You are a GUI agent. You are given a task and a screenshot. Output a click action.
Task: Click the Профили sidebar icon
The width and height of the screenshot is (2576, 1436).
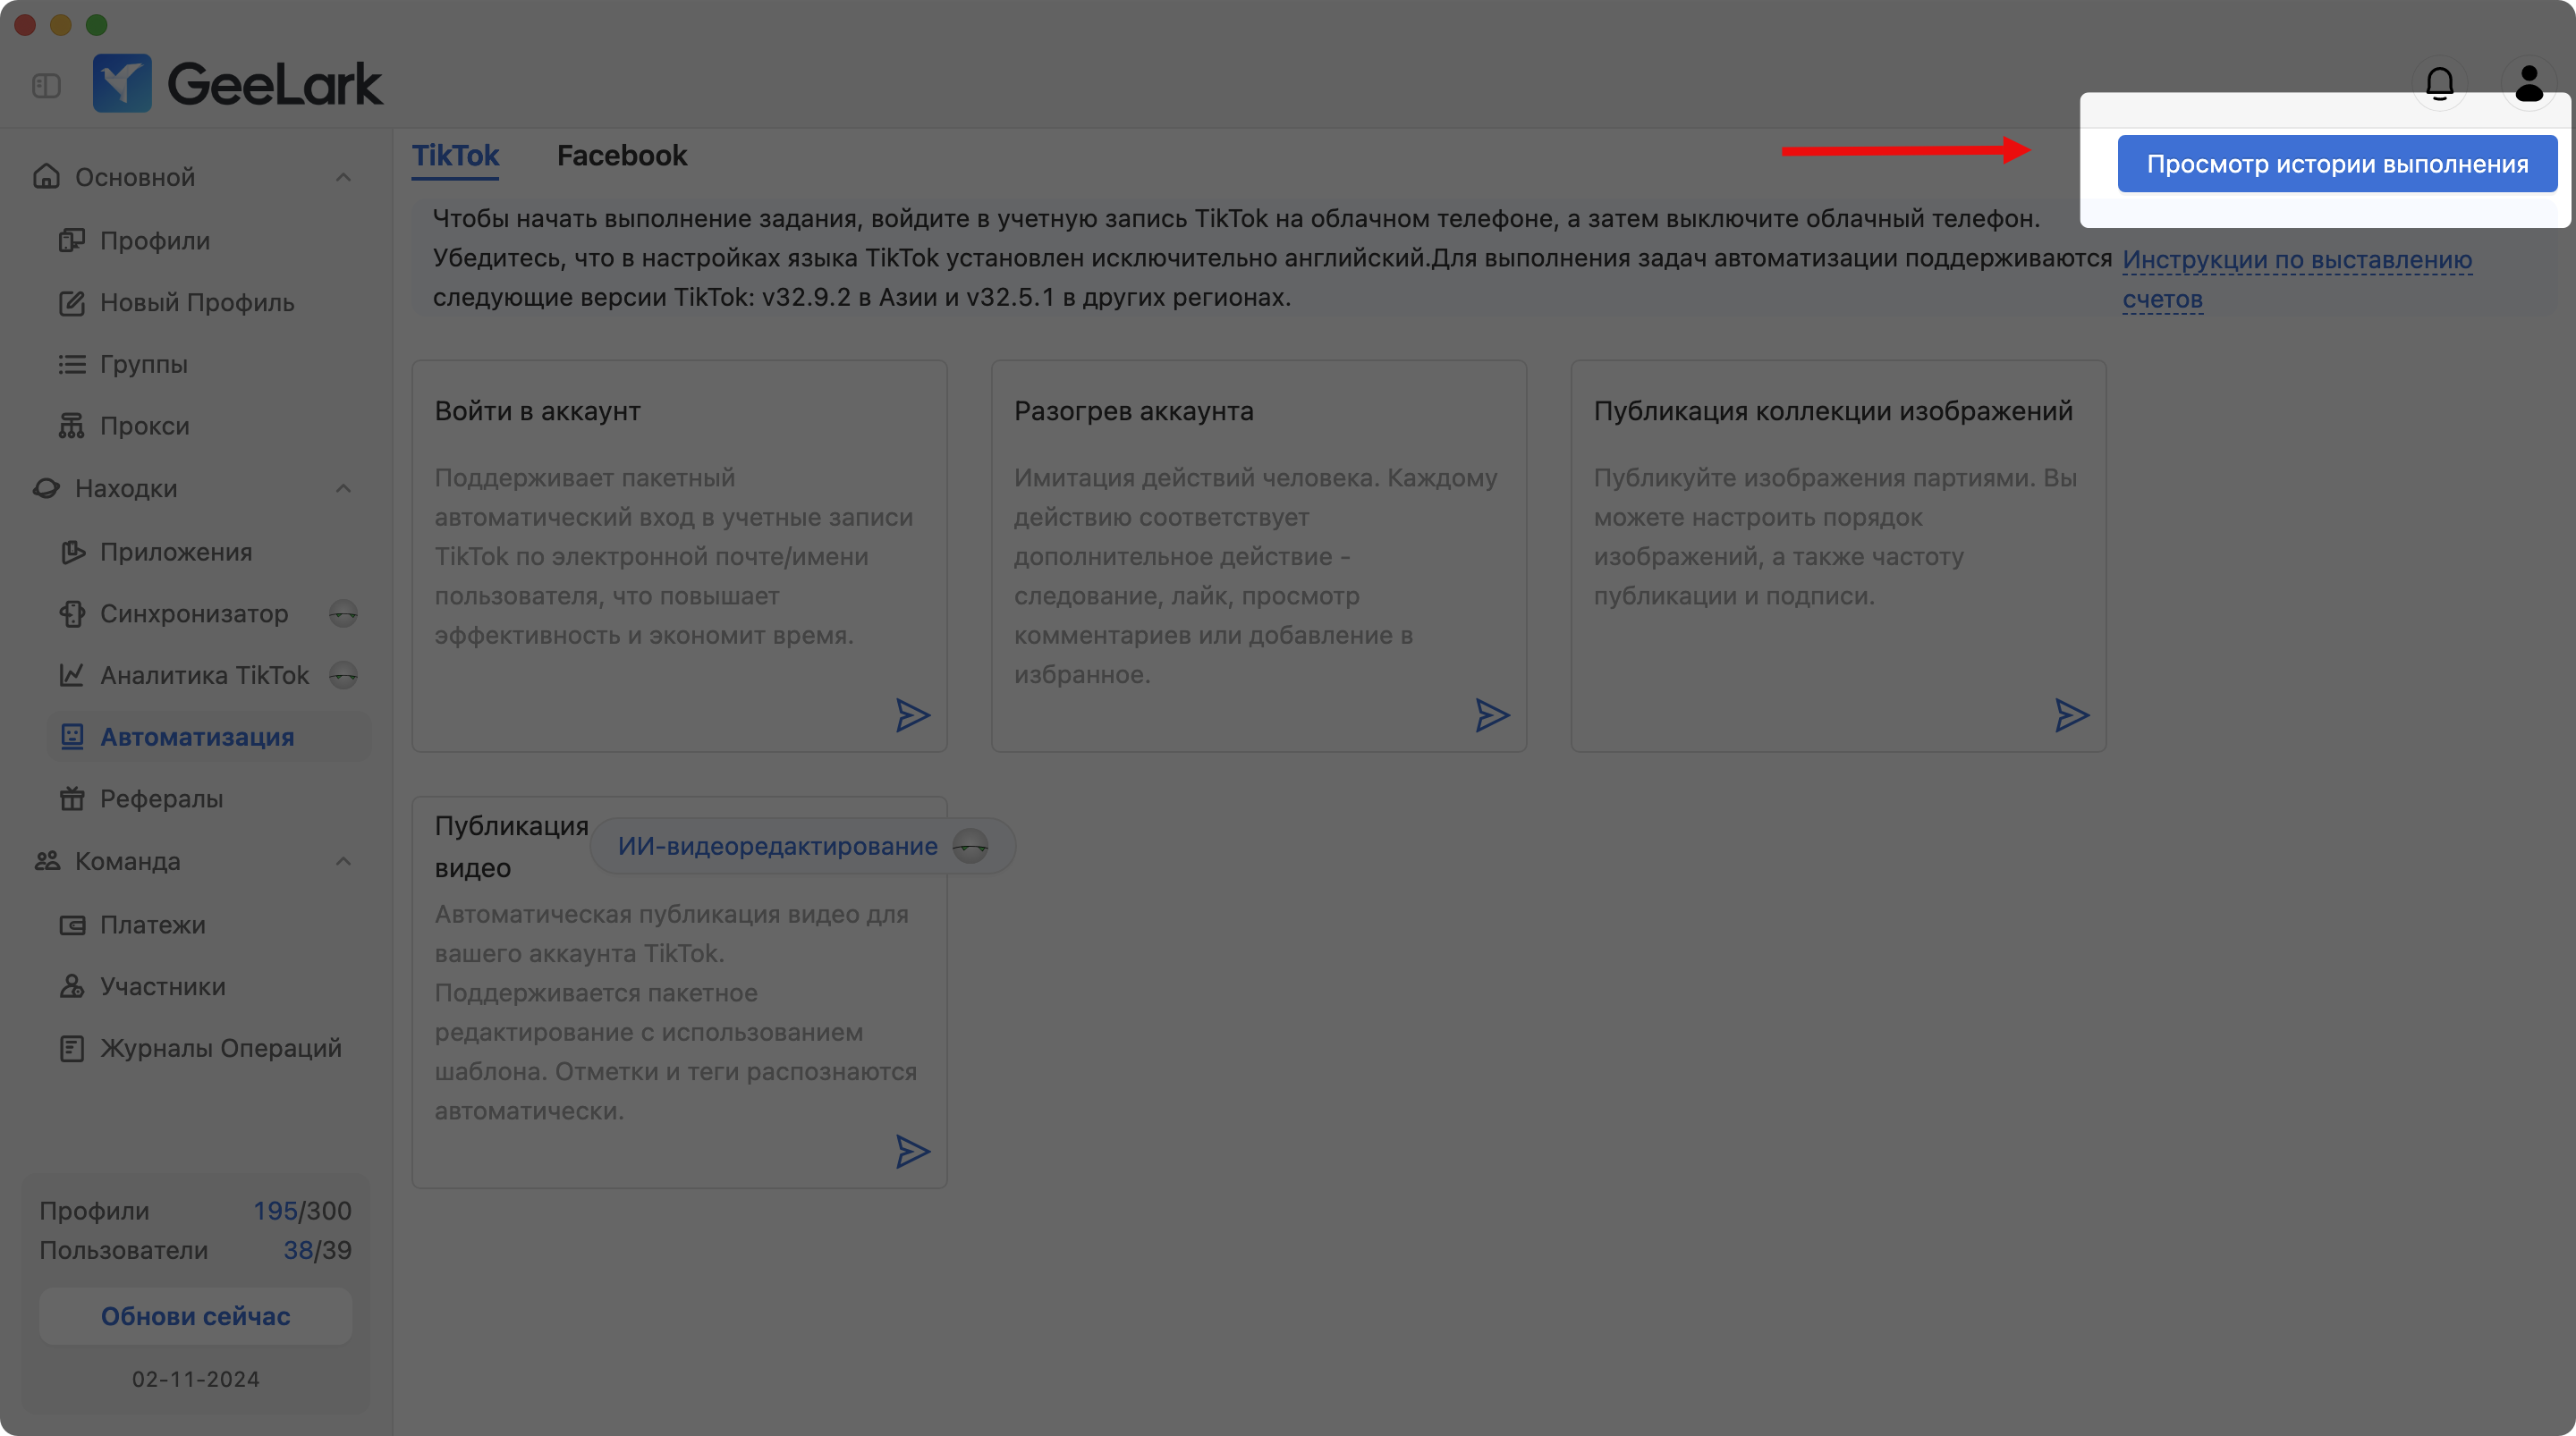tap(72, 241)
